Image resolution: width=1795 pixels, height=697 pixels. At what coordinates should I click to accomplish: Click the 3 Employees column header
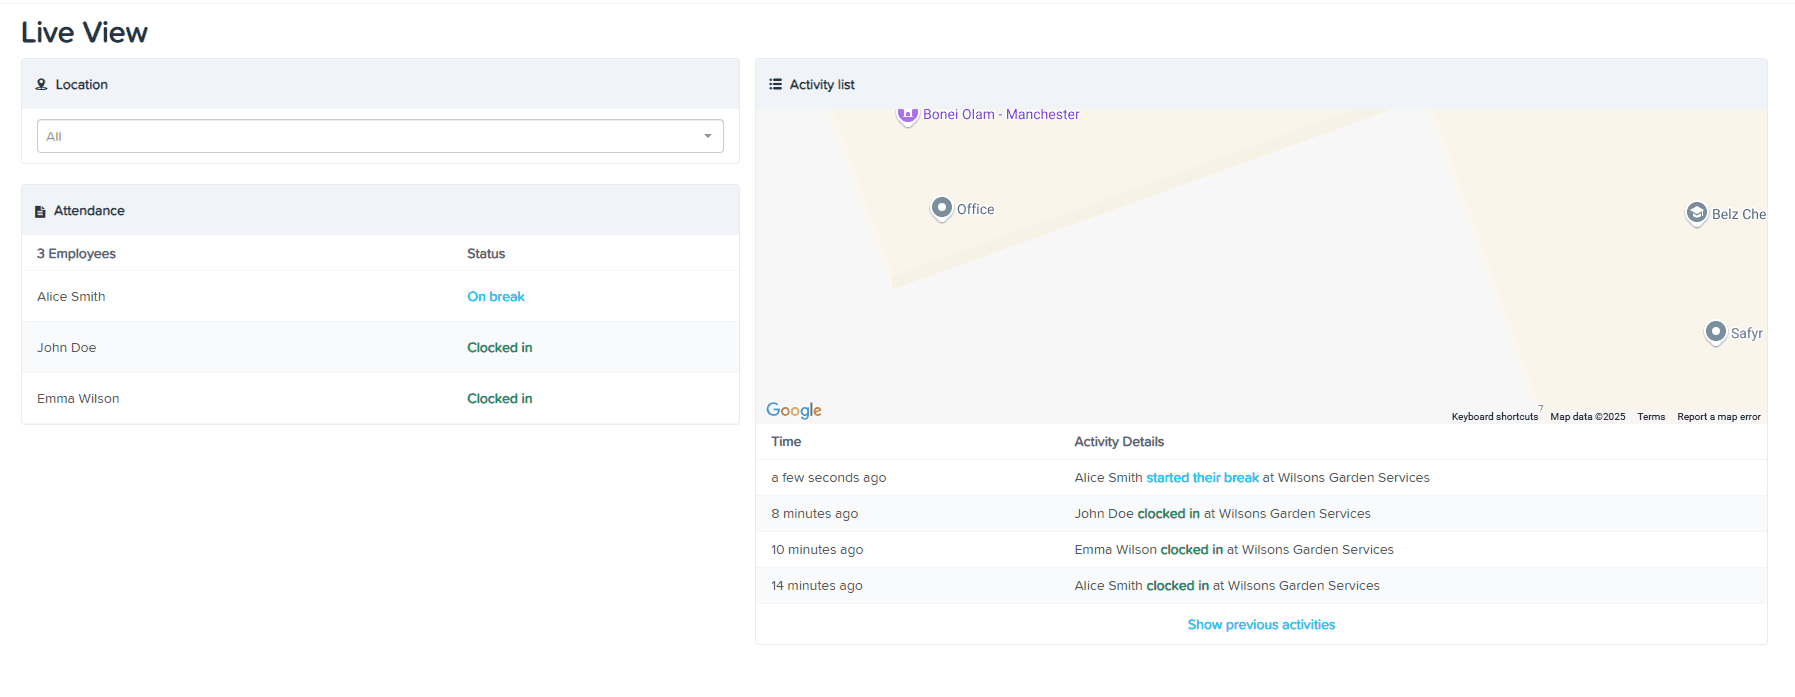[x=76, y=254]
